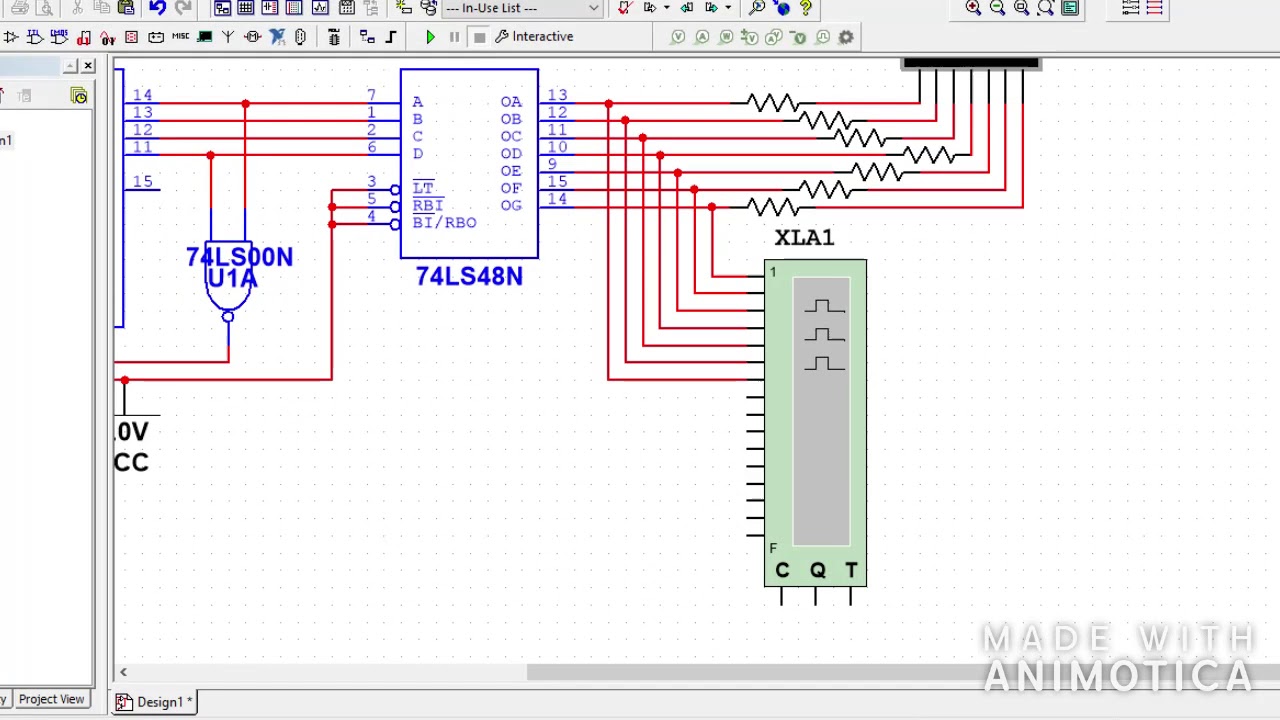This screenshot has height=720, width=1280.
Task: Place an RF component
Action: pos(228,37)
